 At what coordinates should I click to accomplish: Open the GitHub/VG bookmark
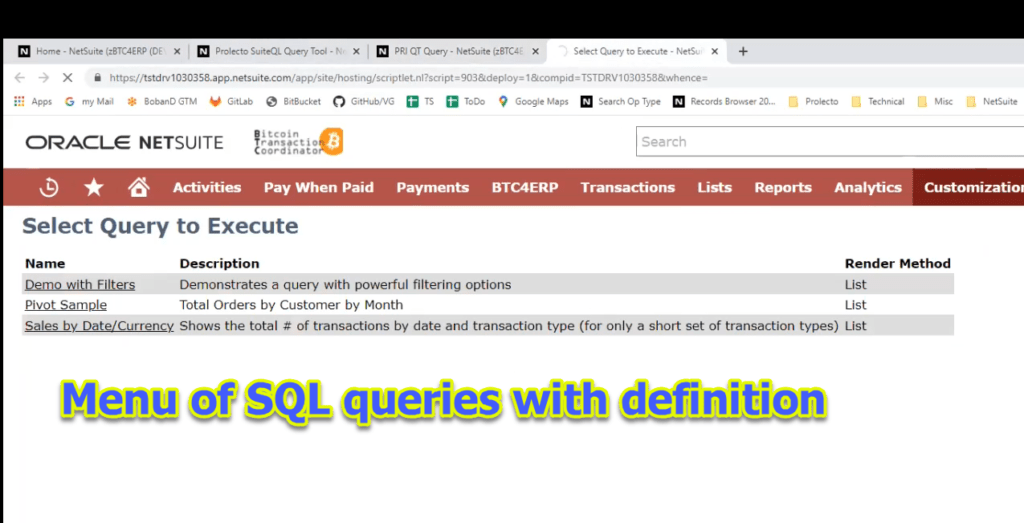pyautogui.click(x=364, y=101)
